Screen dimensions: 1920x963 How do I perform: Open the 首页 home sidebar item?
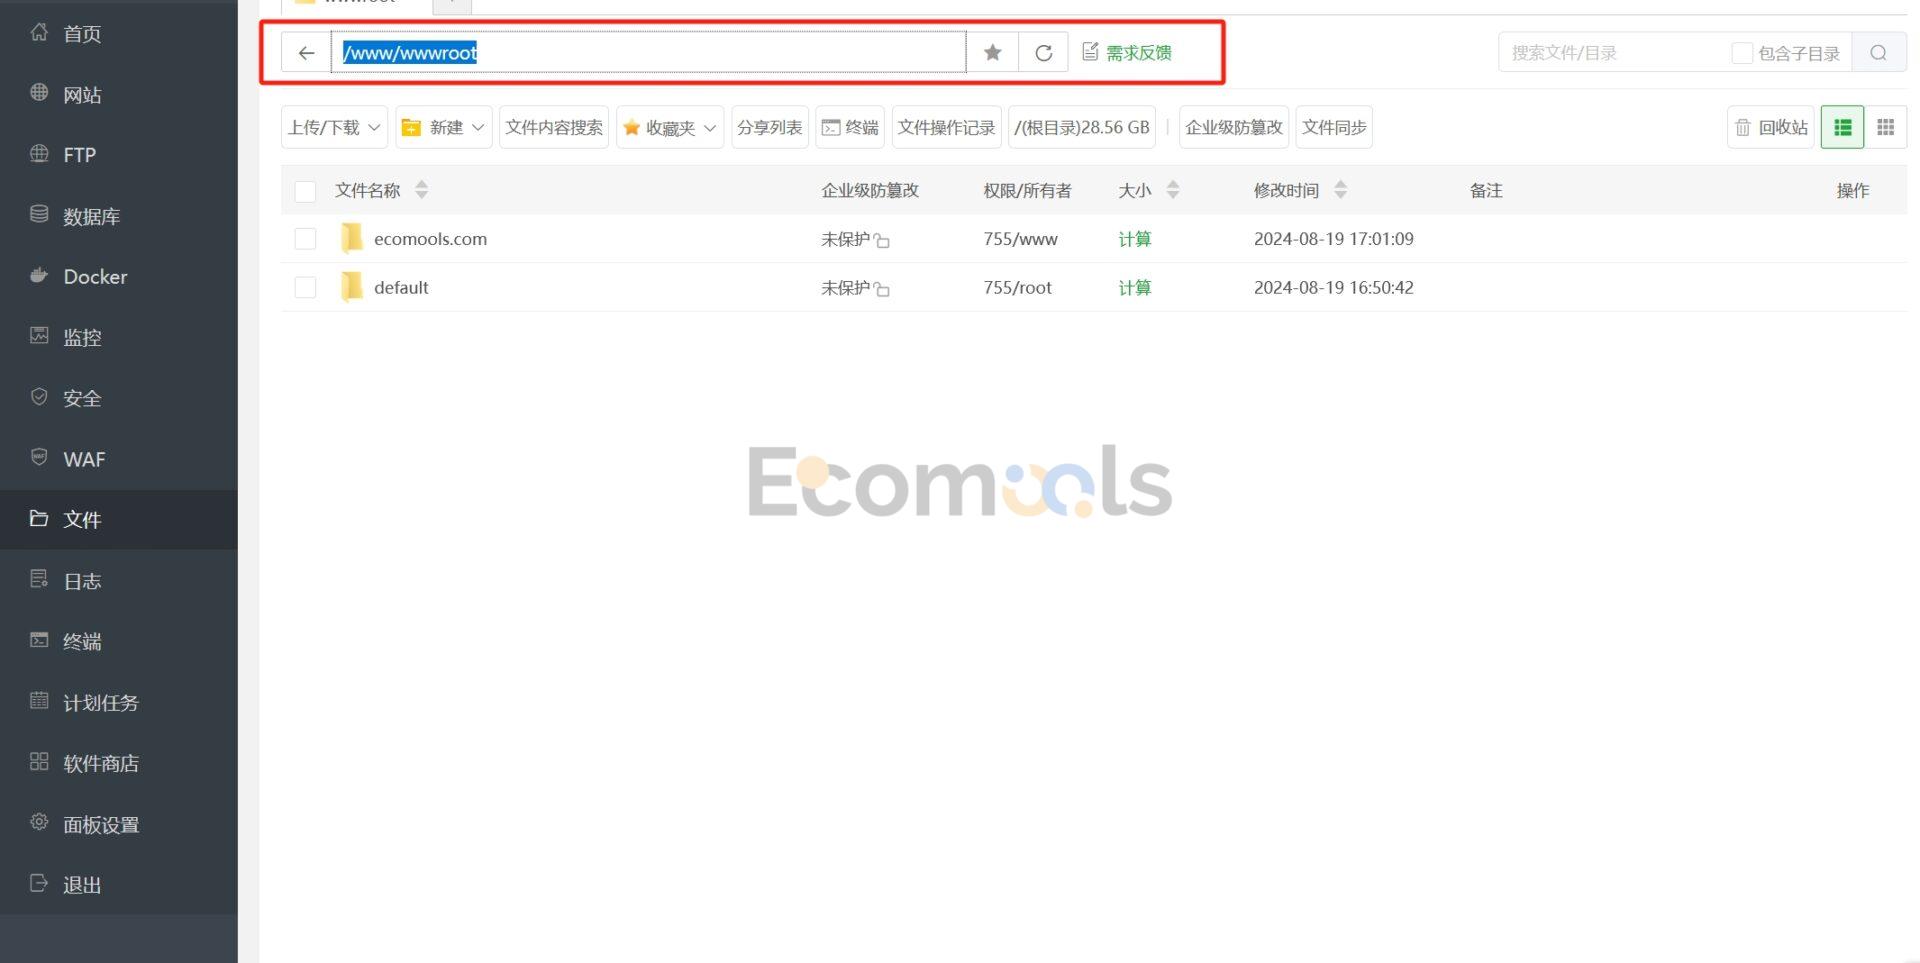(x=118, y=33)
